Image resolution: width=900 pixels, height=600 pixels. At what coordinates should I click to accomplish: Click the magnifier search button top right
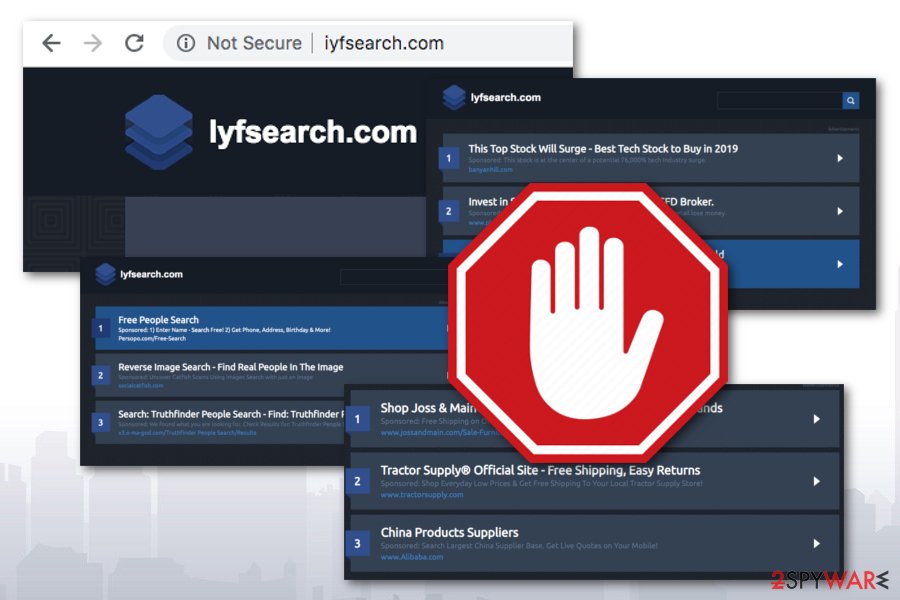(851, 100)
